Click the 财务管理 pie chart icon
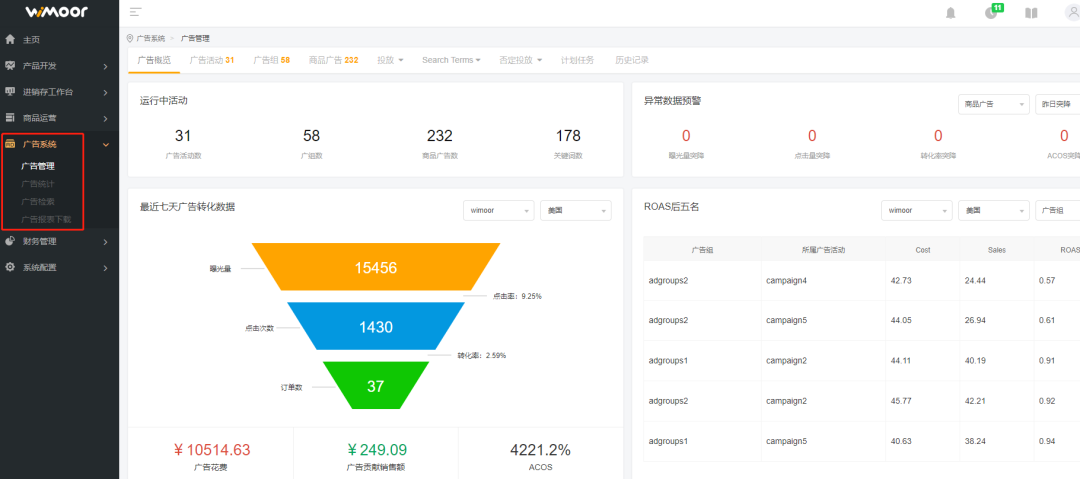The image size is (1080, 479). point(10,241)
